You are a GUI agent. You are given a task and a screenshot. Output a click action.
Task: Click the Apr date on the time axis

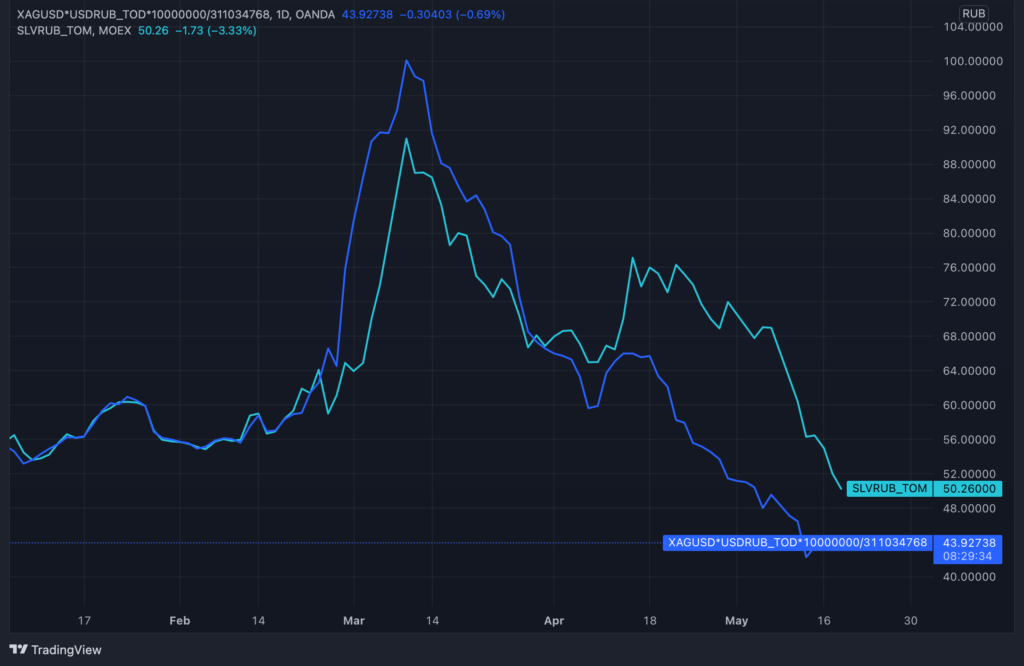pos(553,620)
